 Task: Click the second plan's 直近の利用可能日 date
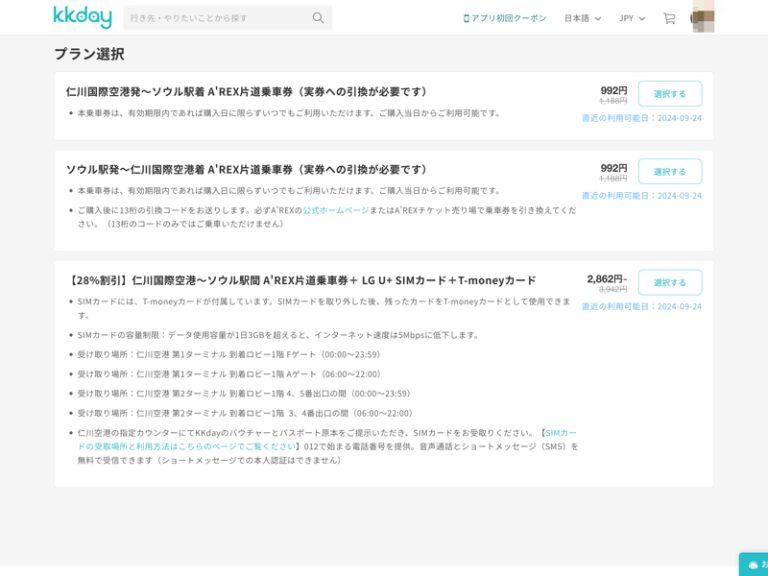[x=641, y=196]
